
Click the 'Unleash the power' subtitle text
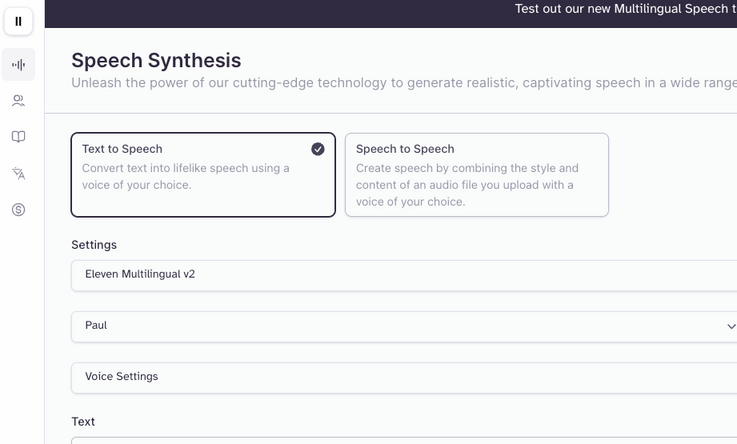pos(404,83)
